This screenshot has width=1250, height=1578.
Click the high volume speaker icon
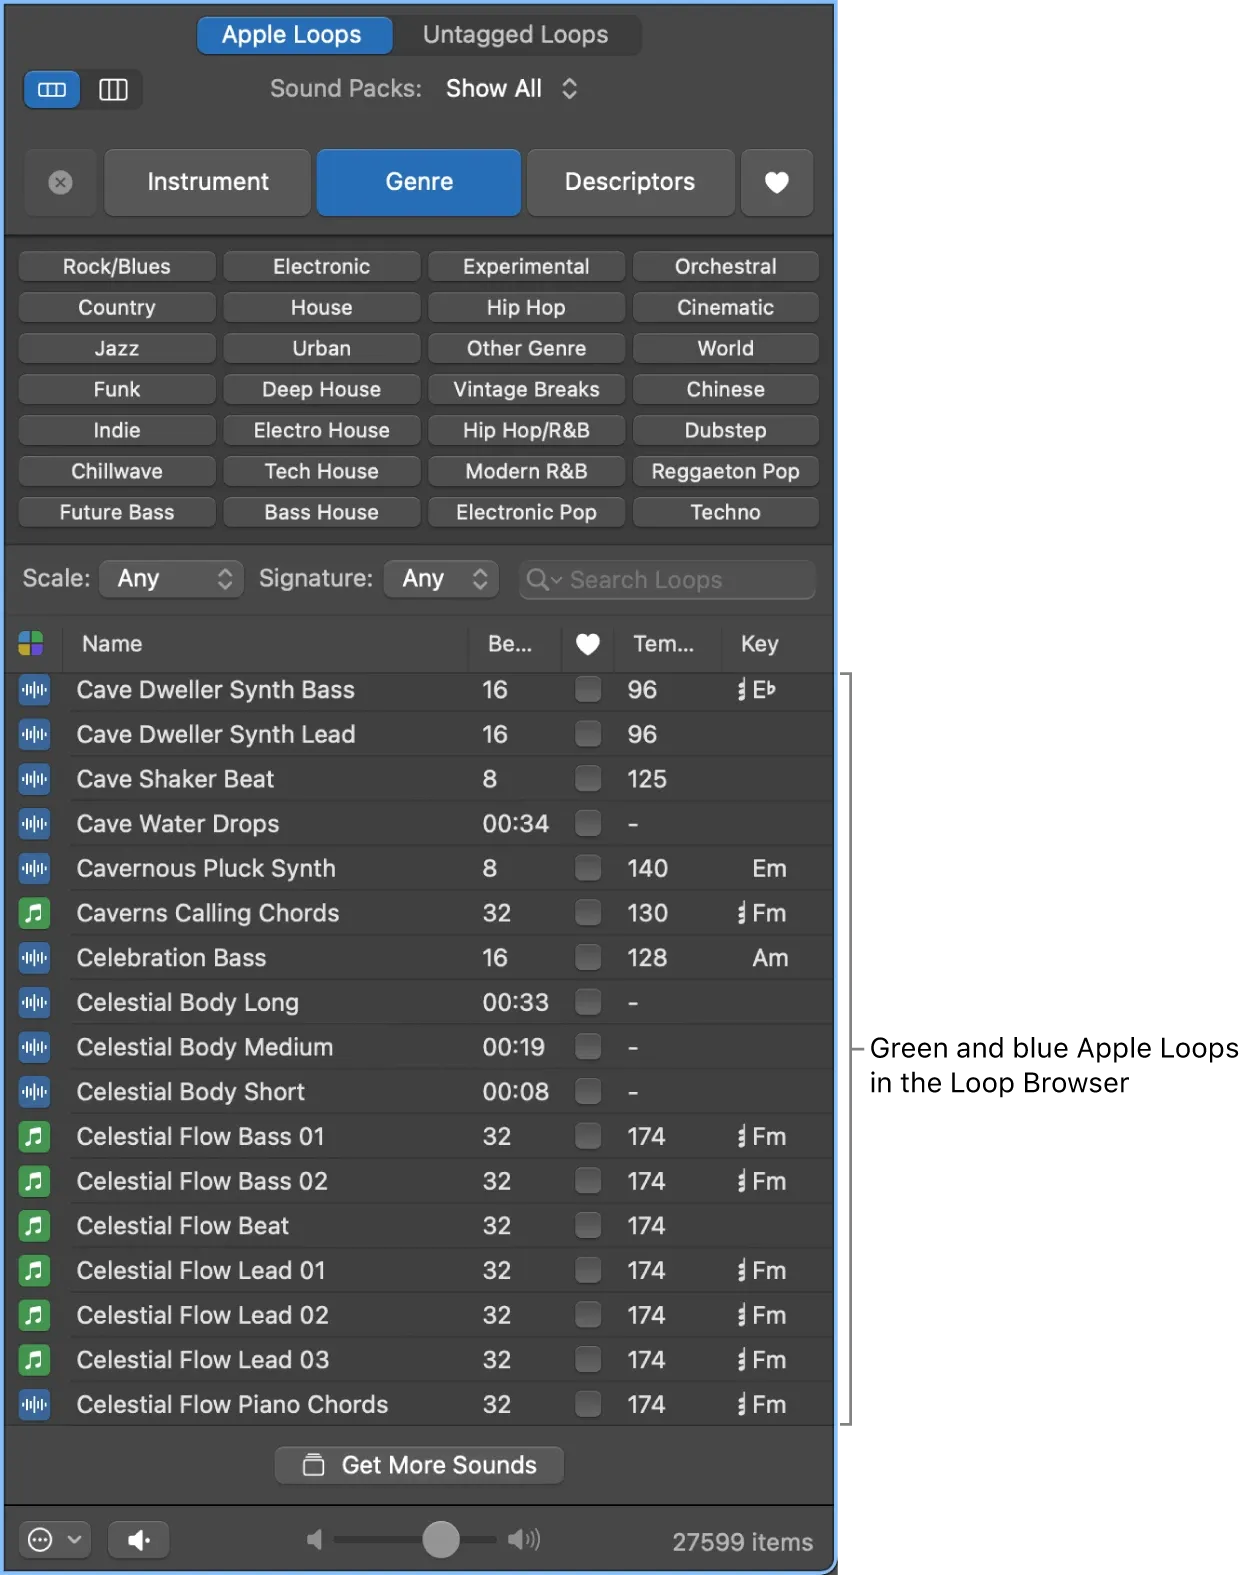pos(524,1539)
